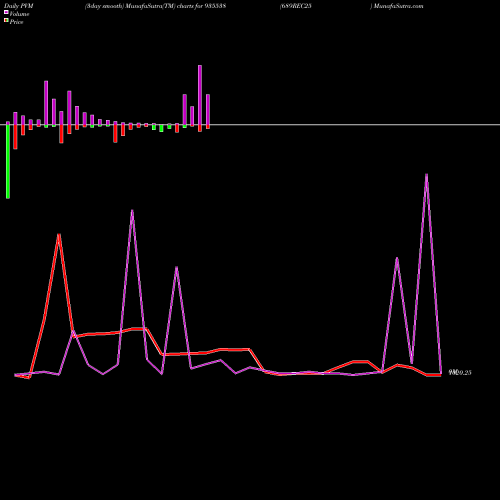Click the MunafaSutra.com watermark text

[398, 6]
